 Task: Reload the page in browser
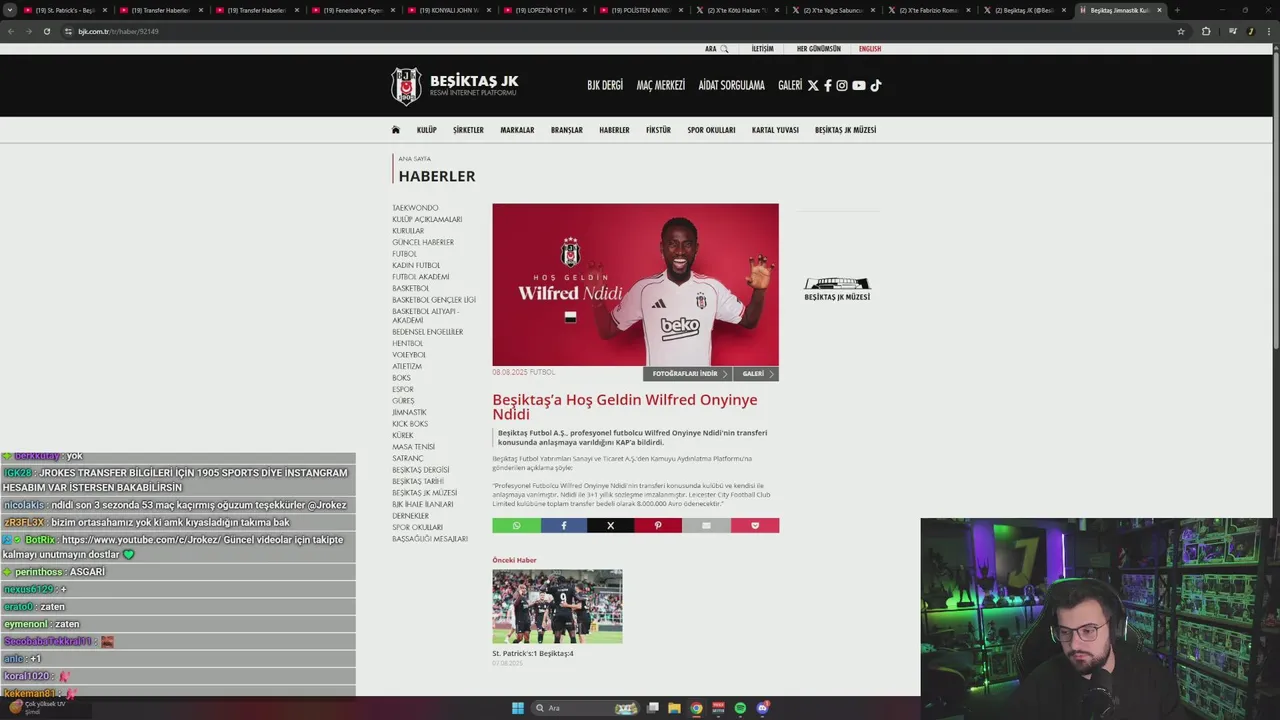coord(46,31)
